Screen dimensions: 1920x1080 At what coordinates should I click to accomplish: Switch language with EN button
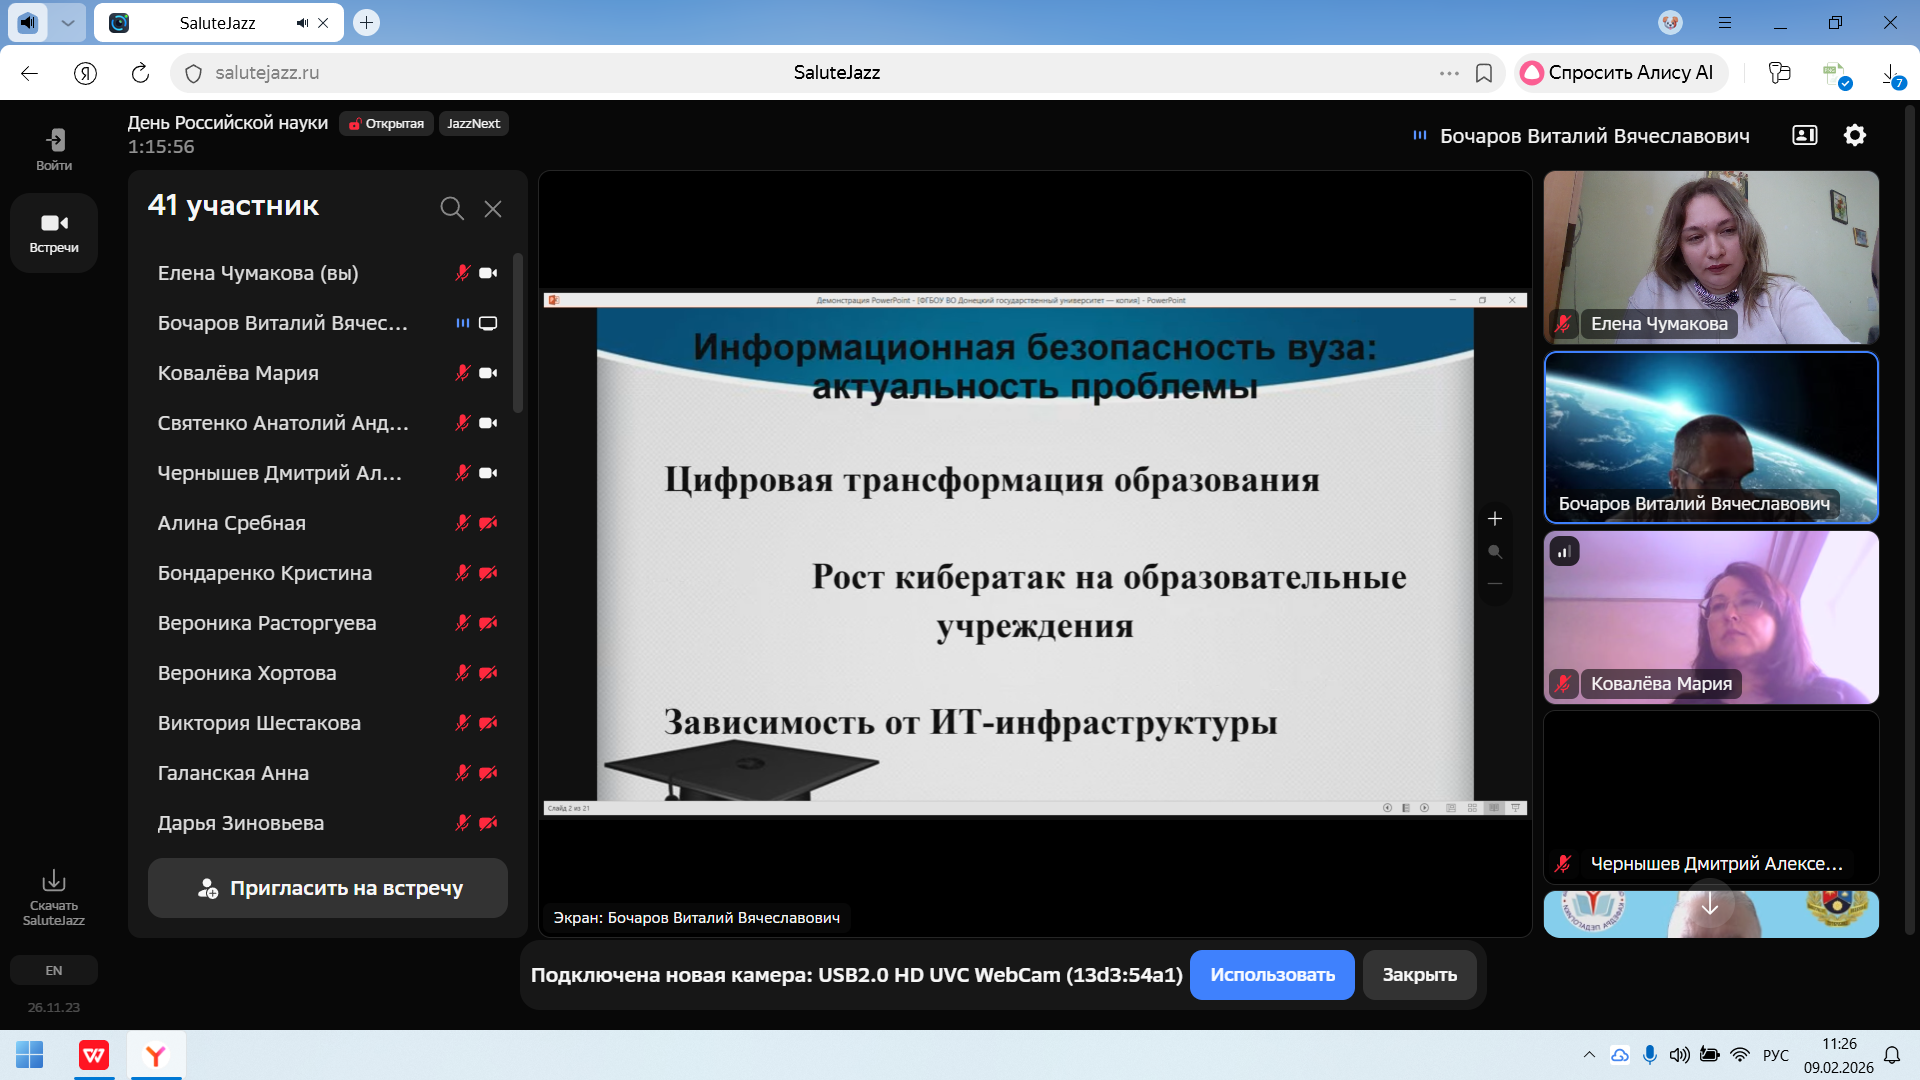[54, 970]
